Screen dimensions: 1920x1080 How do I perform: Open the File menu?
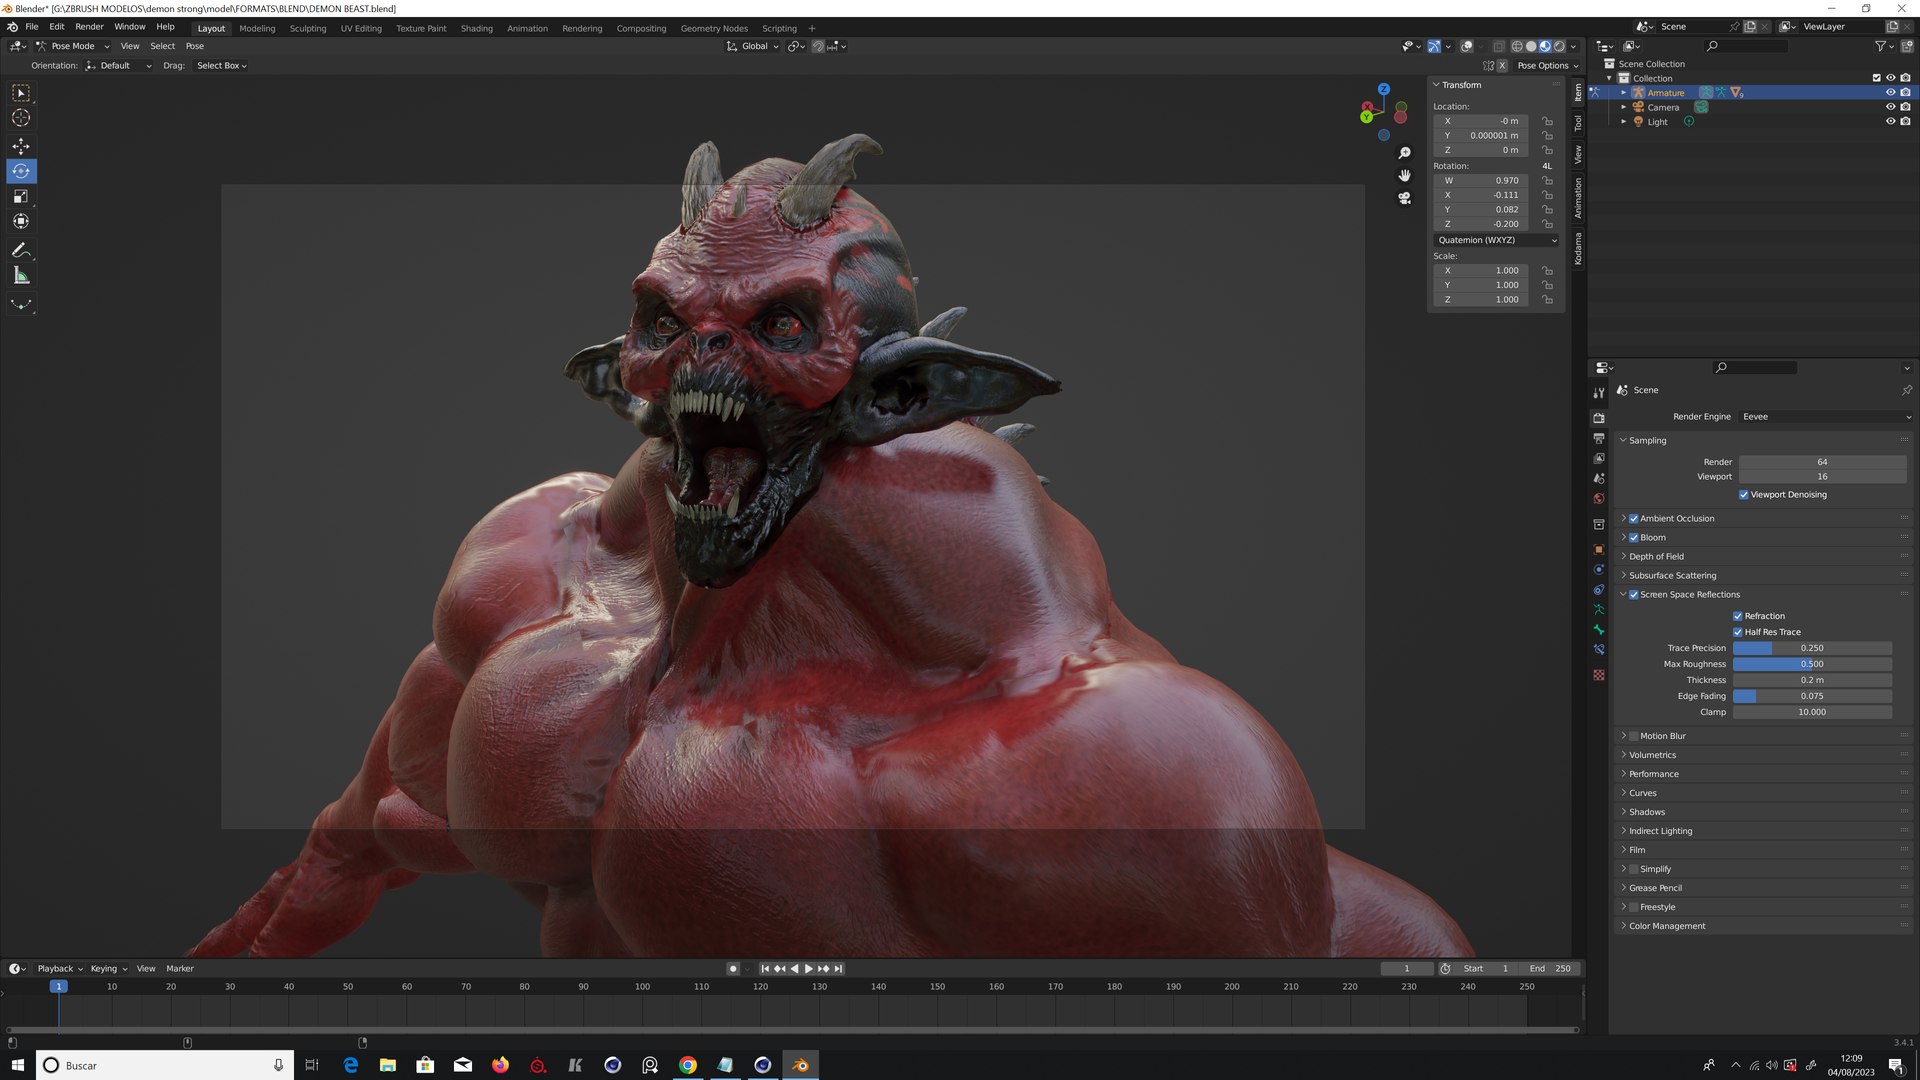point(32,27)
